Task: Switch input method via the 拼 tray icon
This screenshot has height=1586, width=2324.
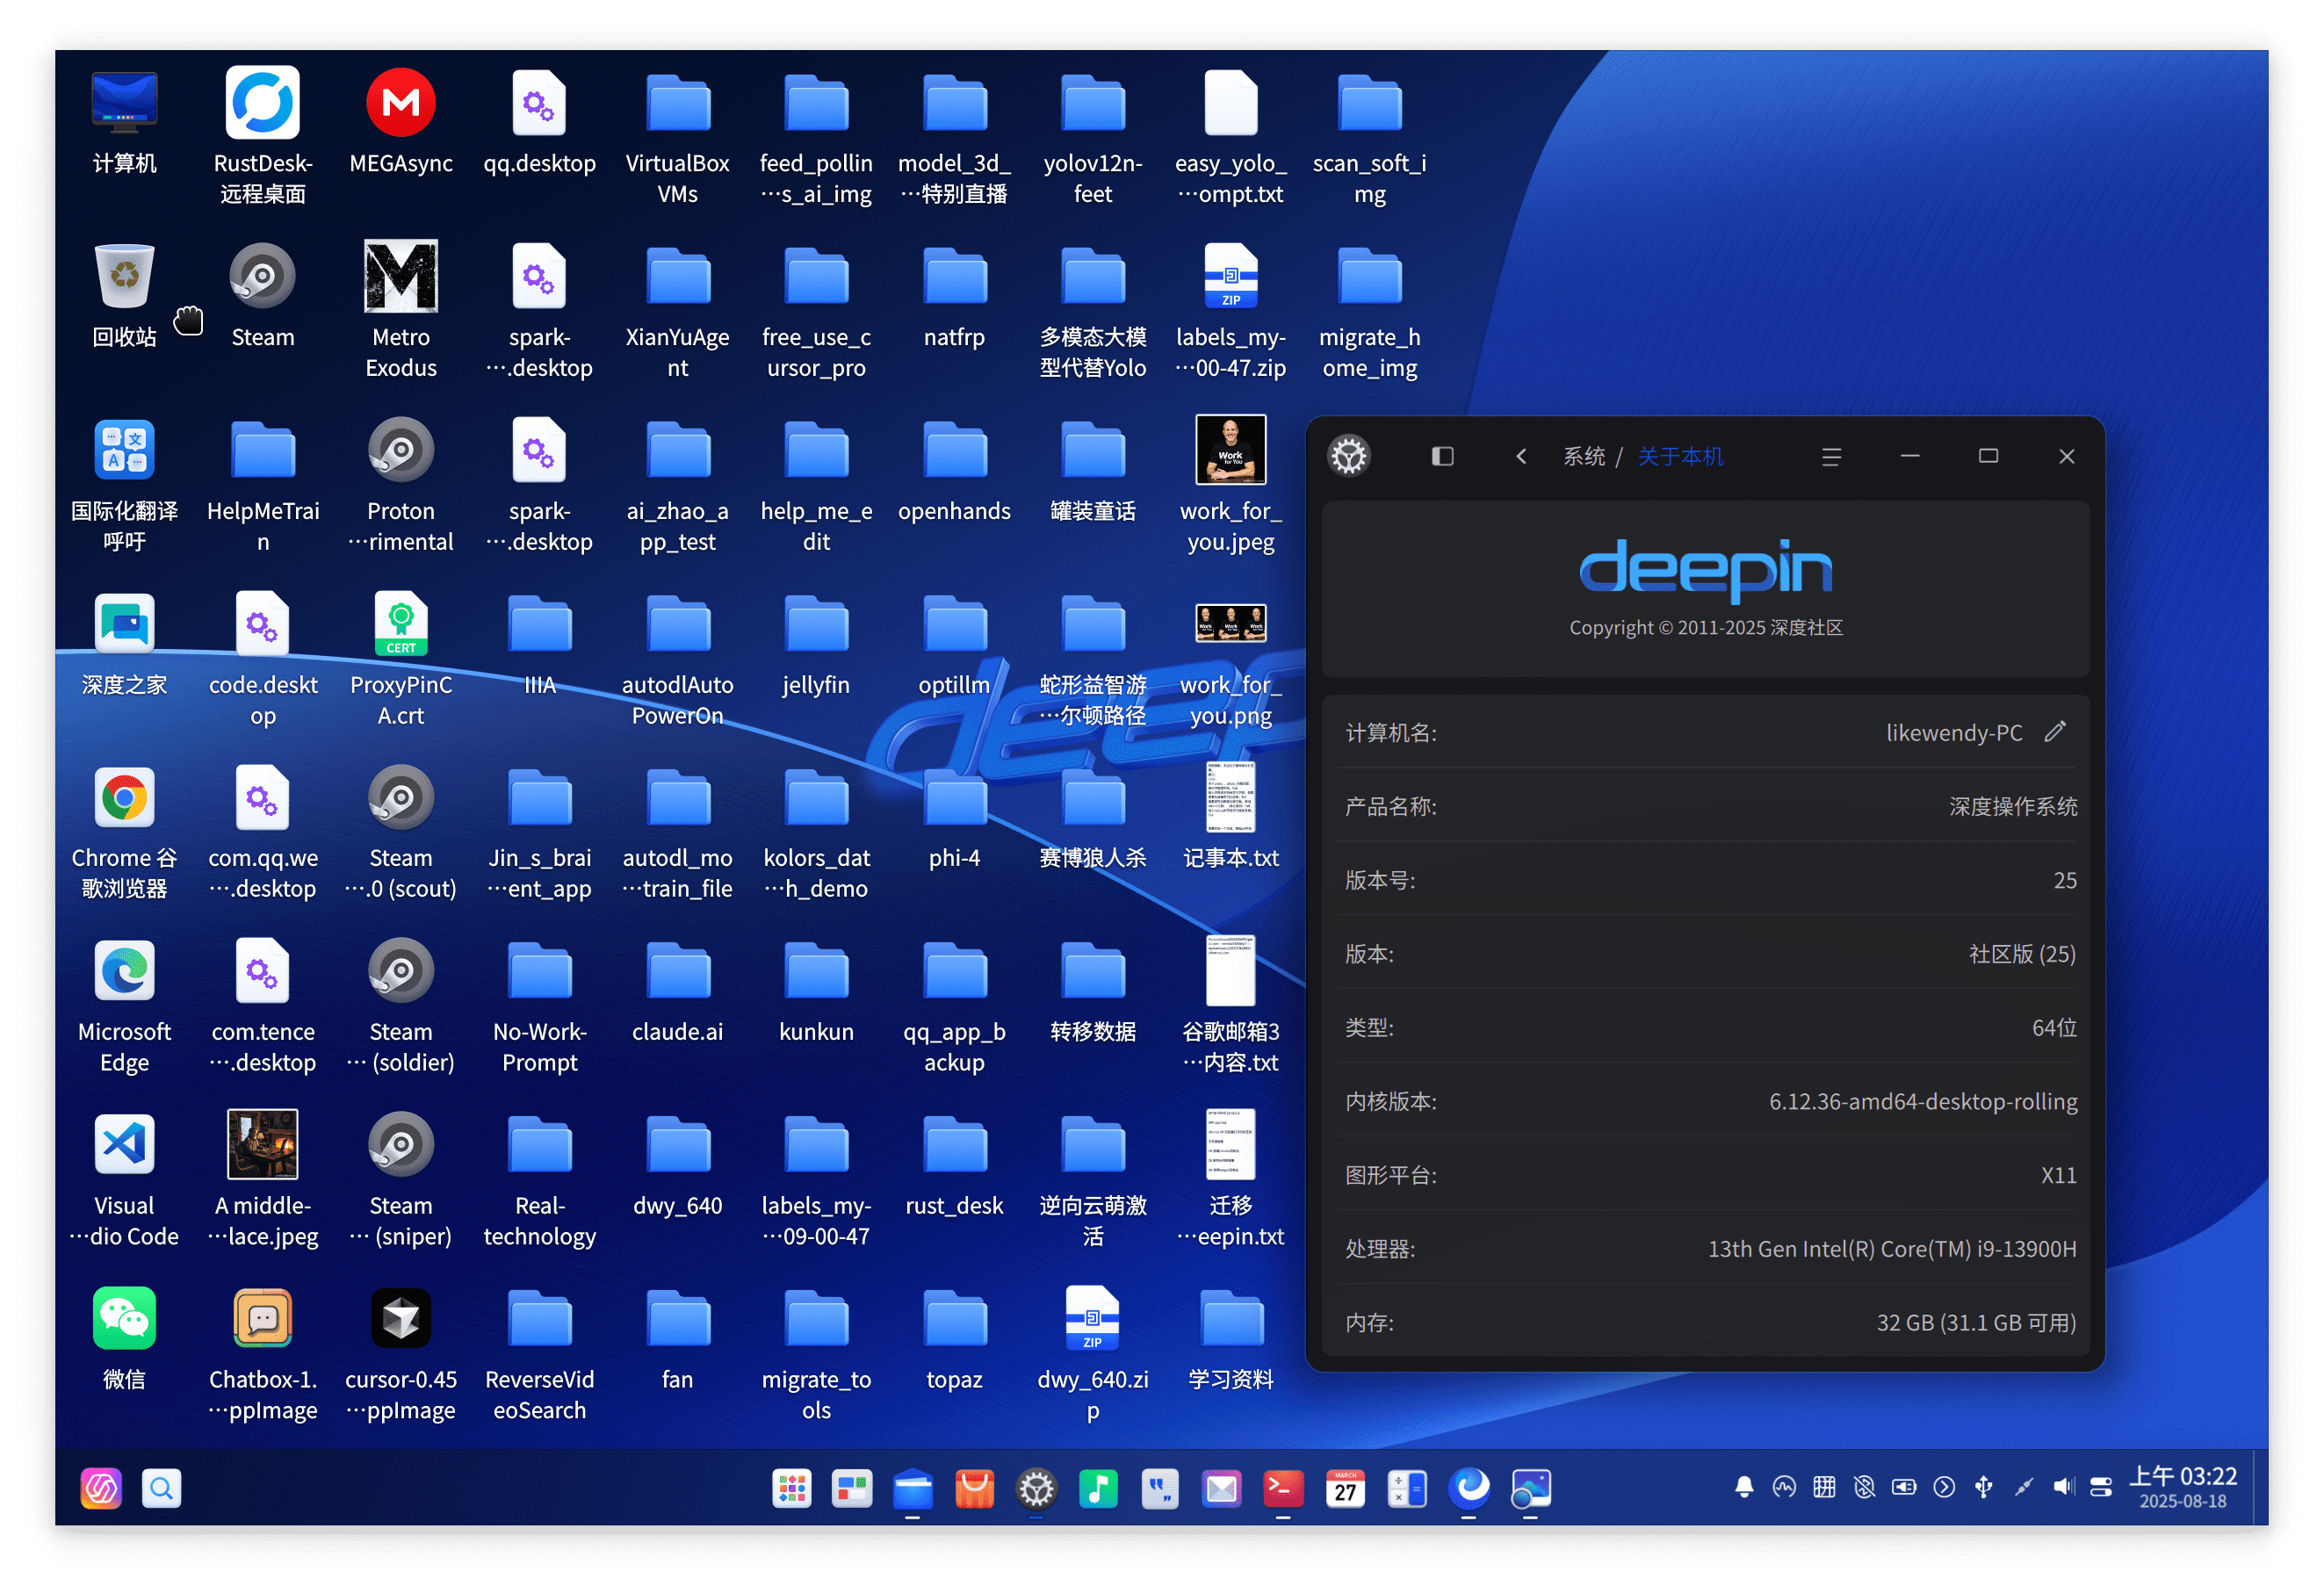Action: click(x=1824, y=1487)
